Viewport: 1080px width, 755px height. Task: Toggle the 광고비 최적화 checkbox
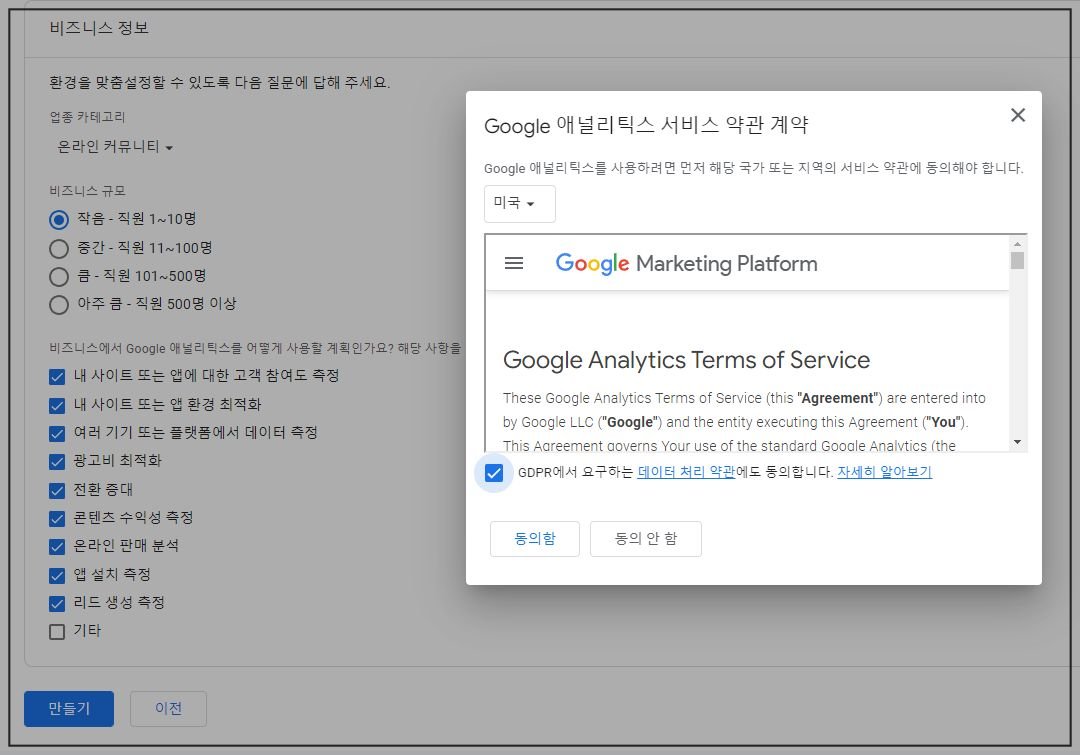57,462
